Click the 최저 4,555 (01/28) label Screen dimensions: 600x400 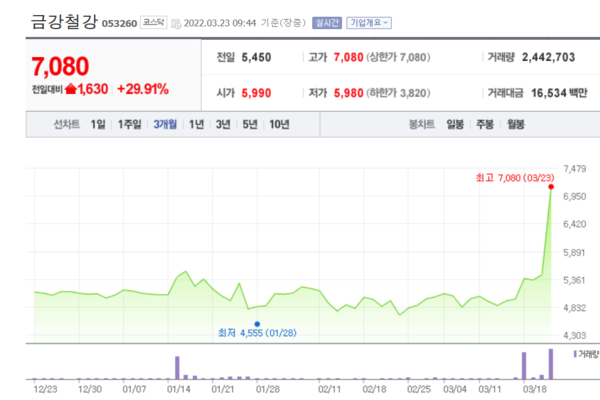[257, 333]
